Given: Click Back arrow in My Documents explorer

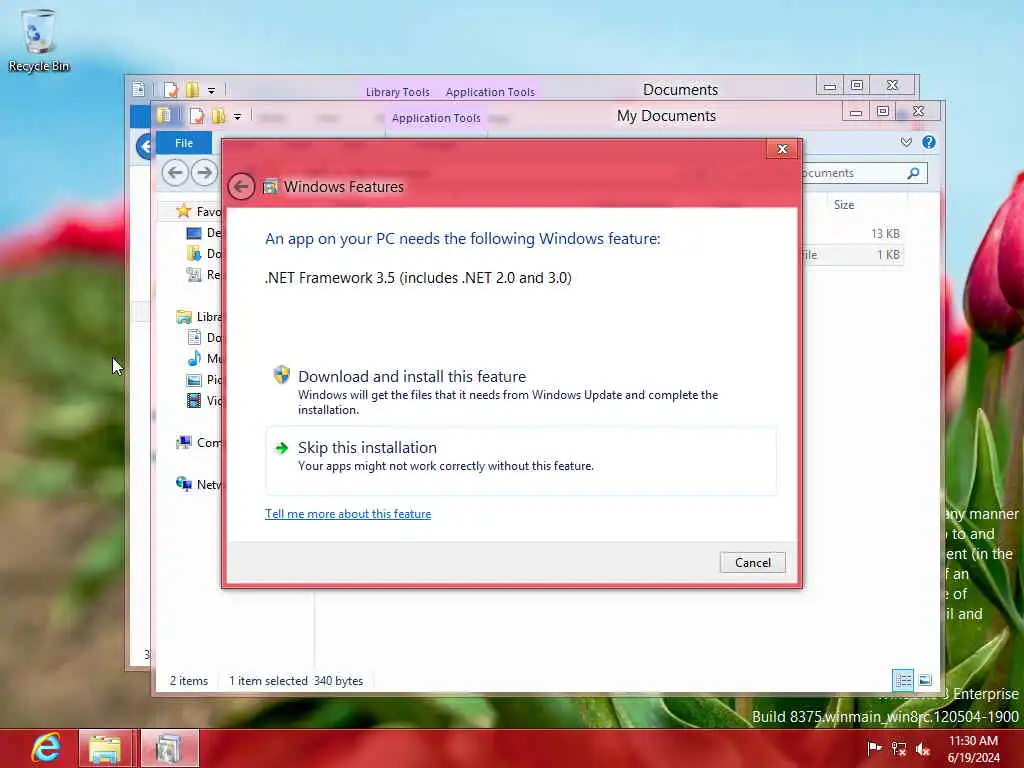Looking at the screenshot, I should click(175, 173).
